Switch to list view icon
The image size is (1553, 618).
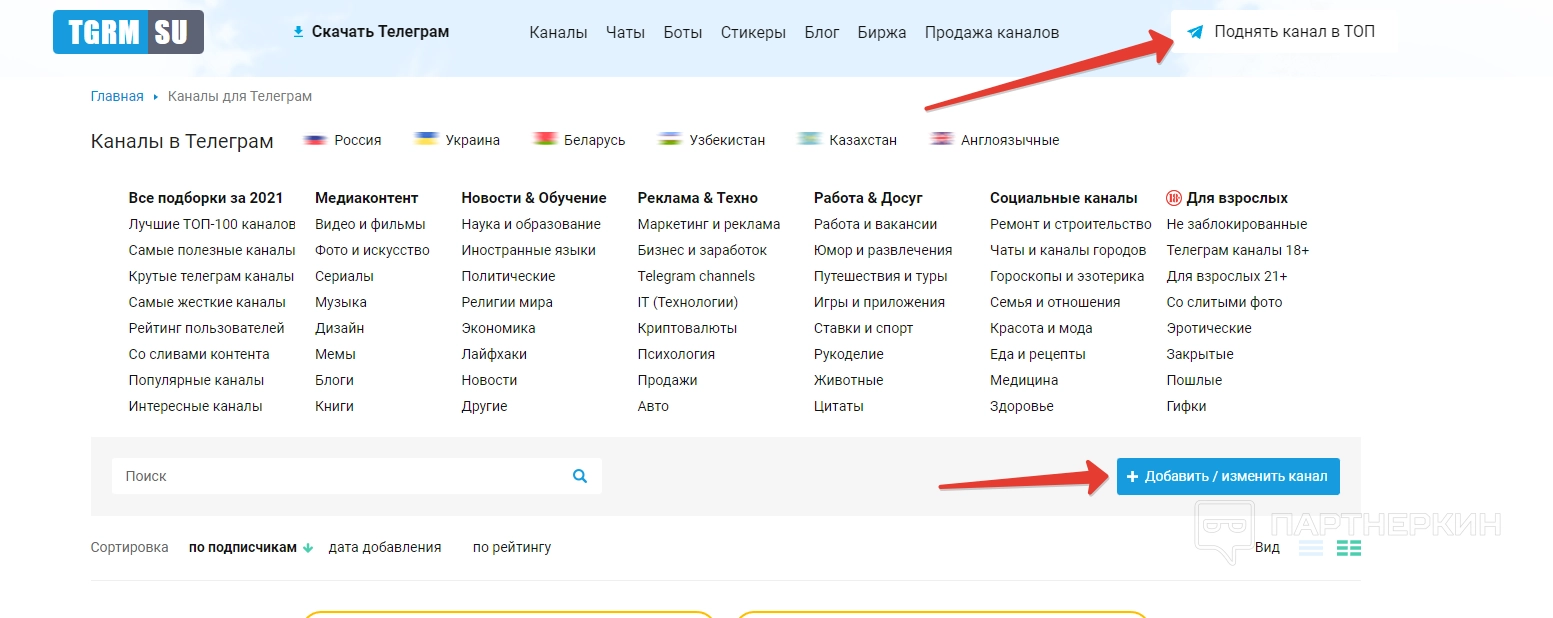click(x=1311, y=548)
